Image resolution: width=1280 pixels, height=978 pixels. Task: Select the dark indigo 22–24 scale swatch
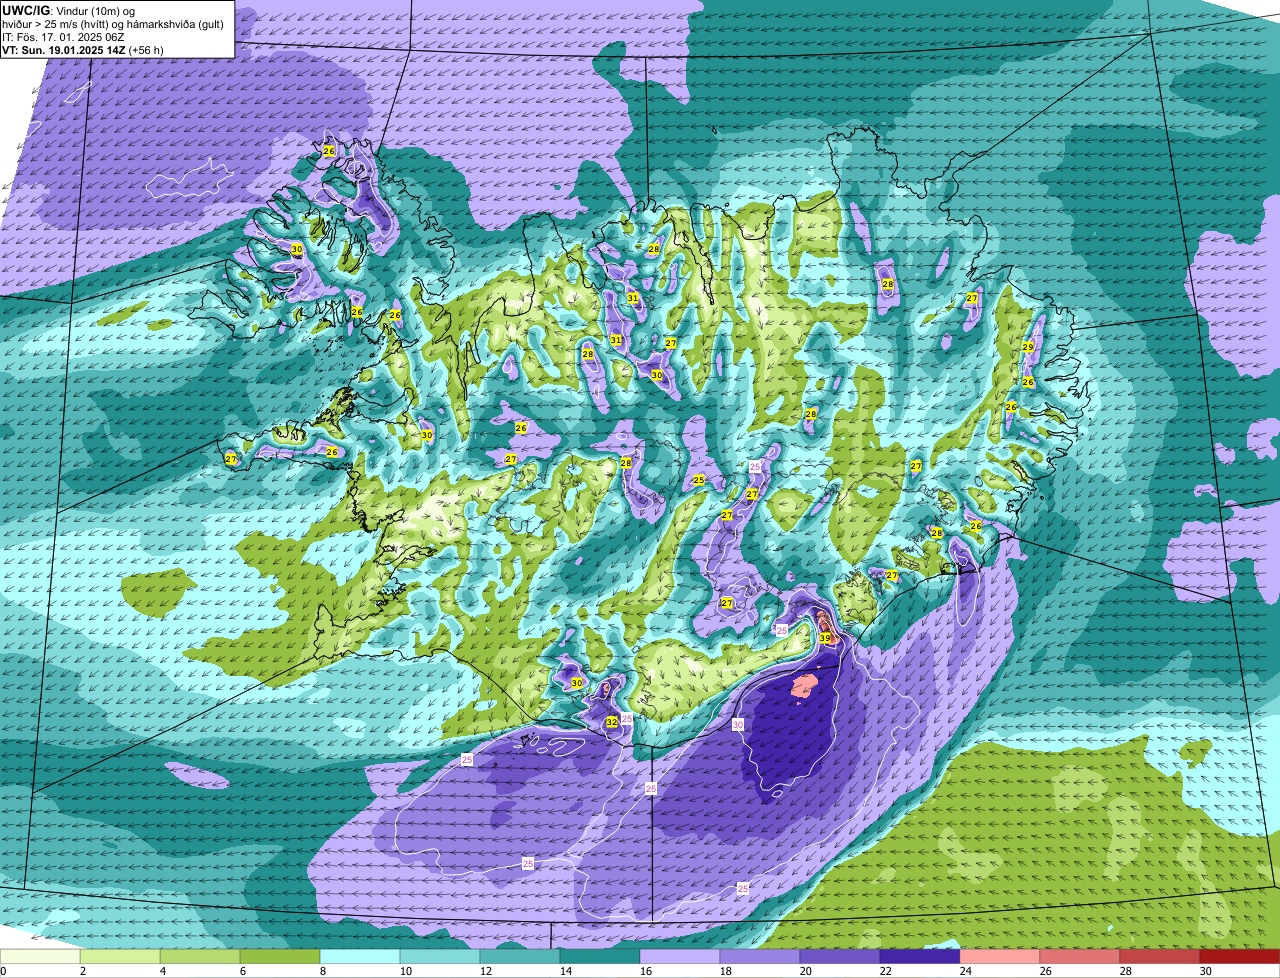pyautogui.click(x=920, y=957)
